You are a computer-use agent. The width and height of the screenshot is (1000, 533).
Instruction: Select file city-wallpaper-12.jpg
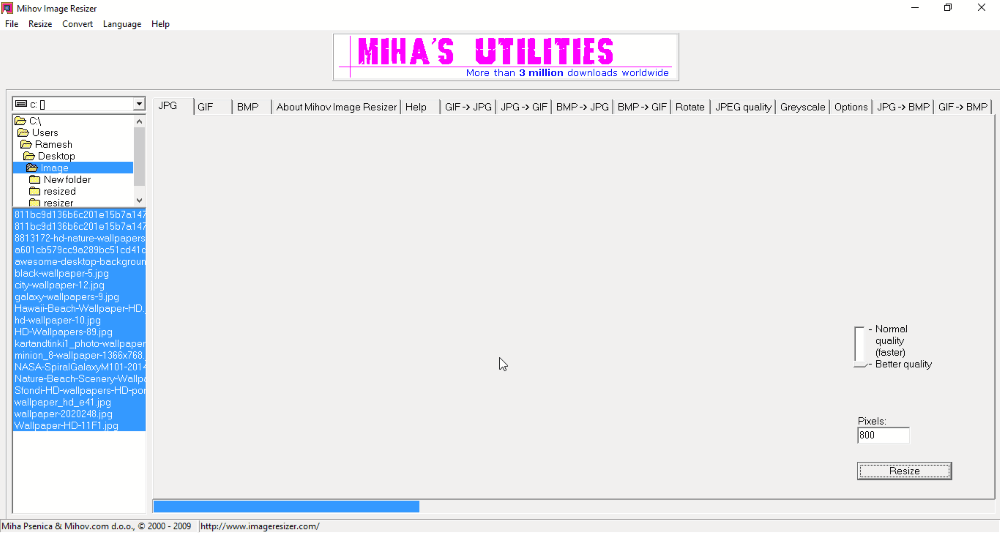click(79, 285)
